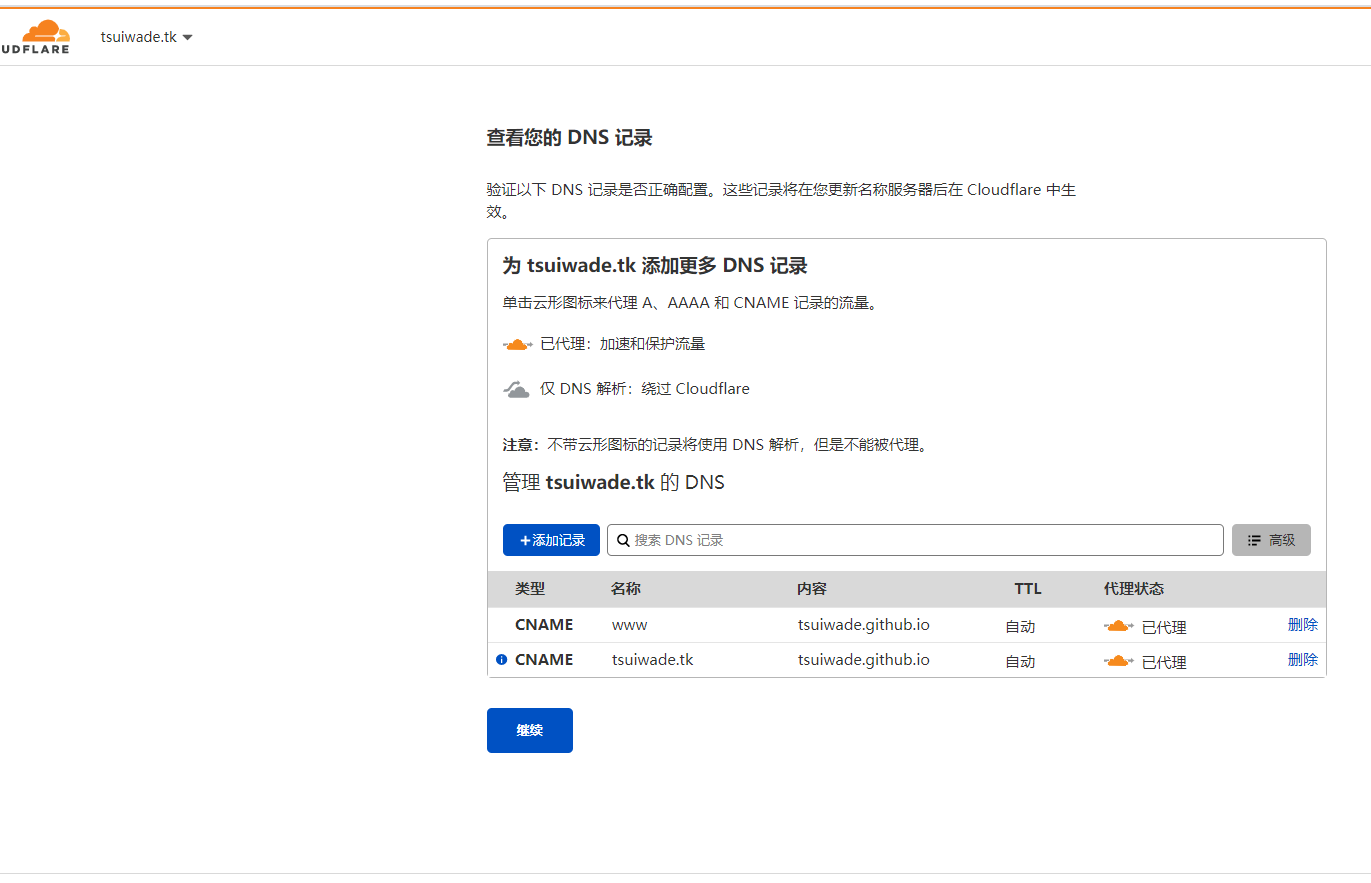The image size is (1371, 883).
Task: Click the grey 仅 DNS 解析 cloud icon
Action: click(516, 389)
